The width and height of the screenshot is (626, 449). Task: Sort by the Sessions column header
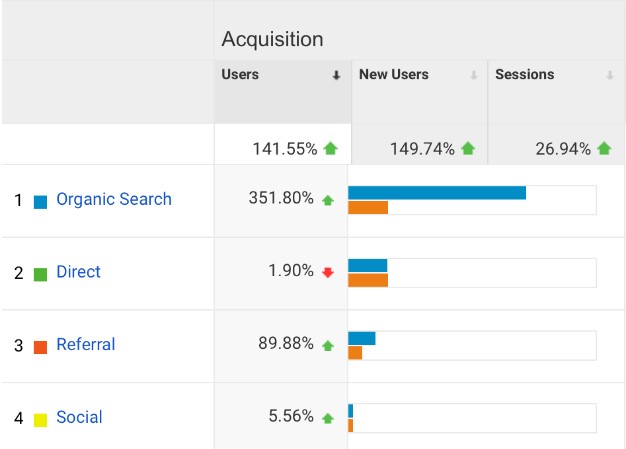click(524, 75)
